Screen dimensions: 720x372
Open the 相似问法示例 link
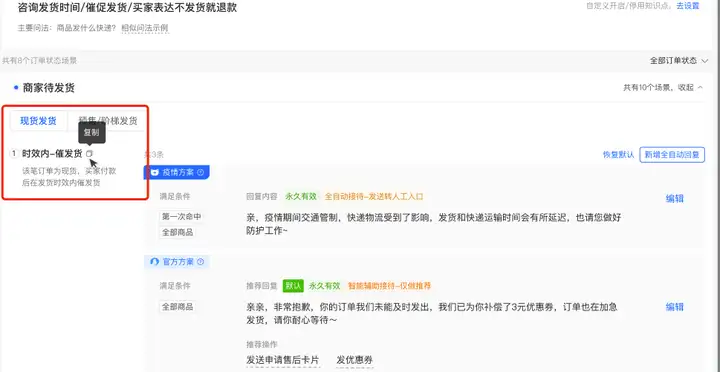145,28
